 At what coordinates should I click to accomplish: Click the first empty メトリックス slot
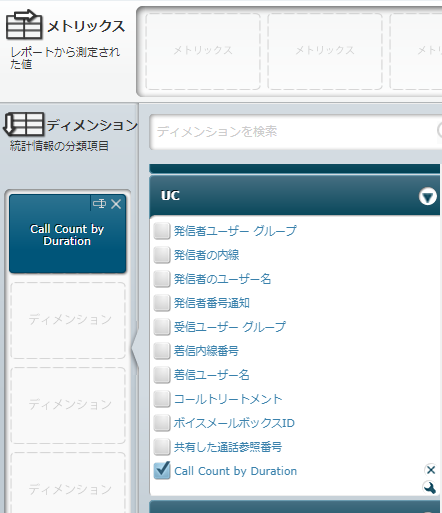pos(203,51)
